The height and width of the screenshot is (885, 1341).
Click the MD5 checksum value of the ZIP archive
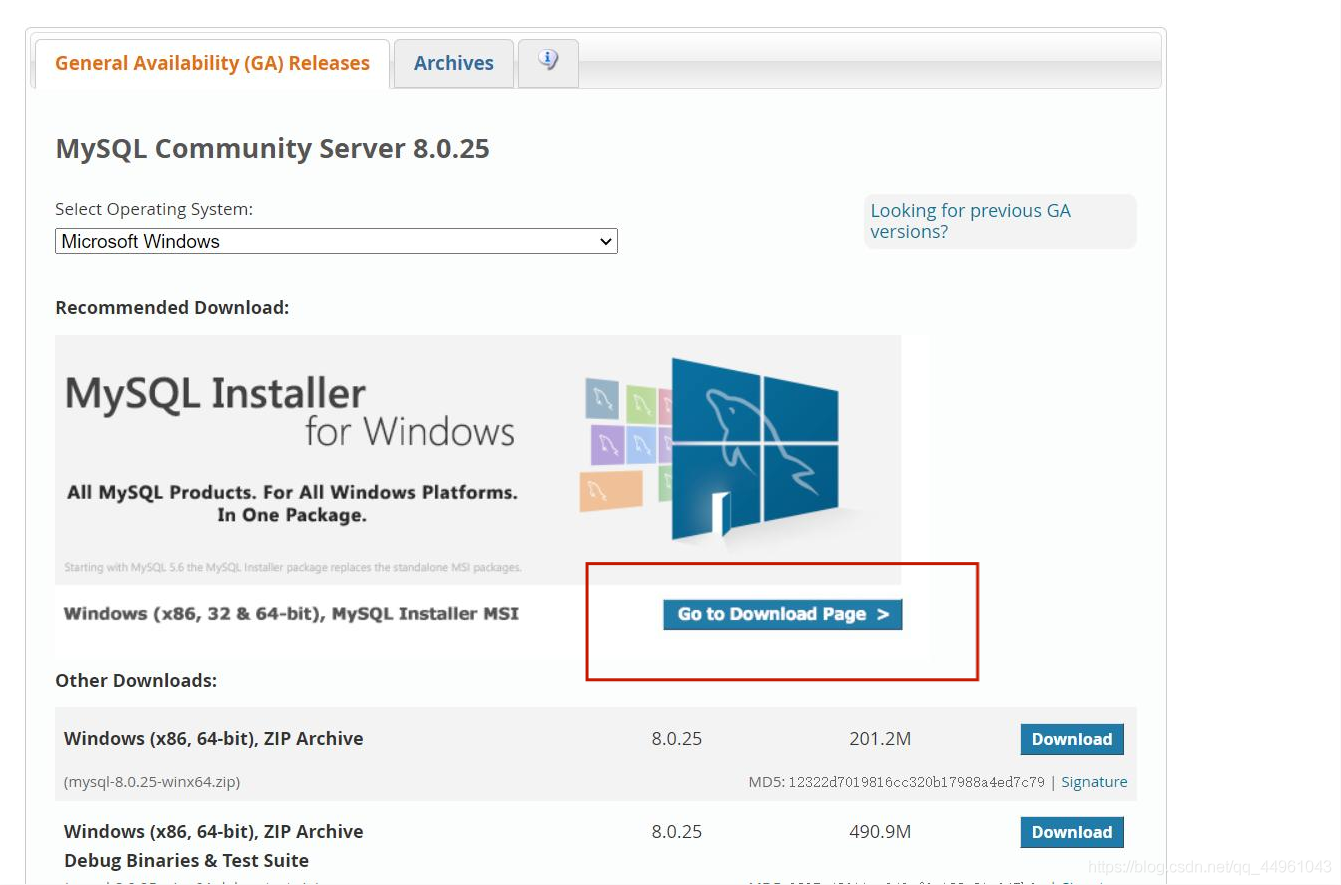click(x=916, y=782)
